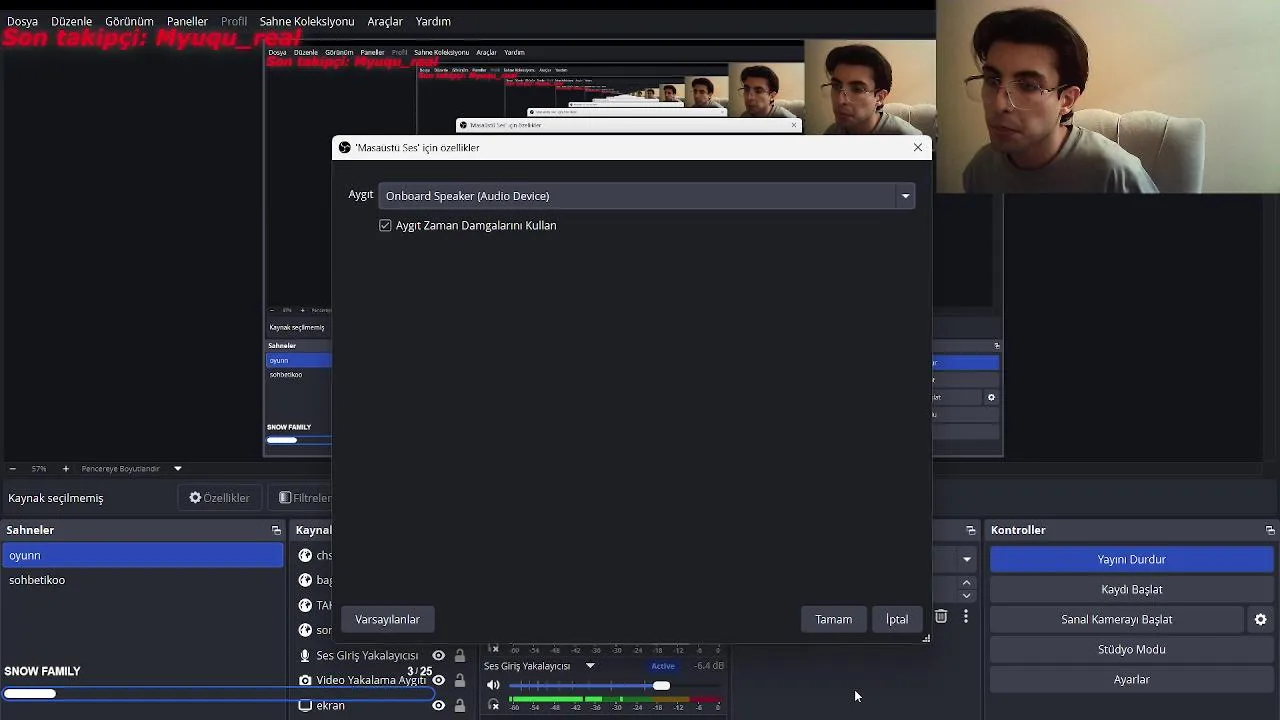
Task: Open the Dosya menu
Action: (x=22, y=21)
